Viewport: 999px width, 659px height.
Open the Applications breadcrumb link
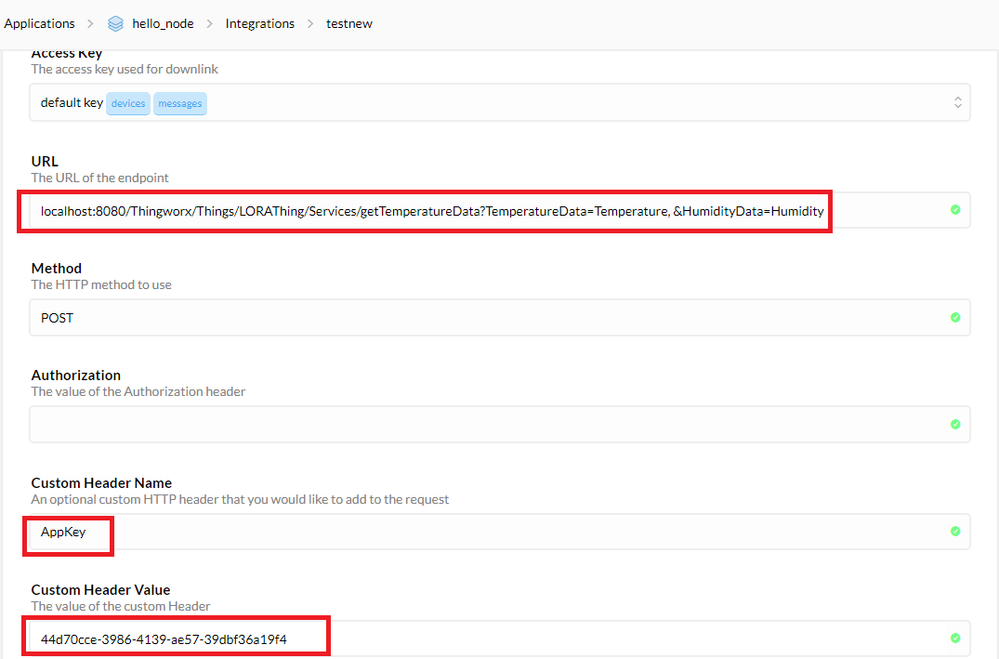click(x=40, y=24)
